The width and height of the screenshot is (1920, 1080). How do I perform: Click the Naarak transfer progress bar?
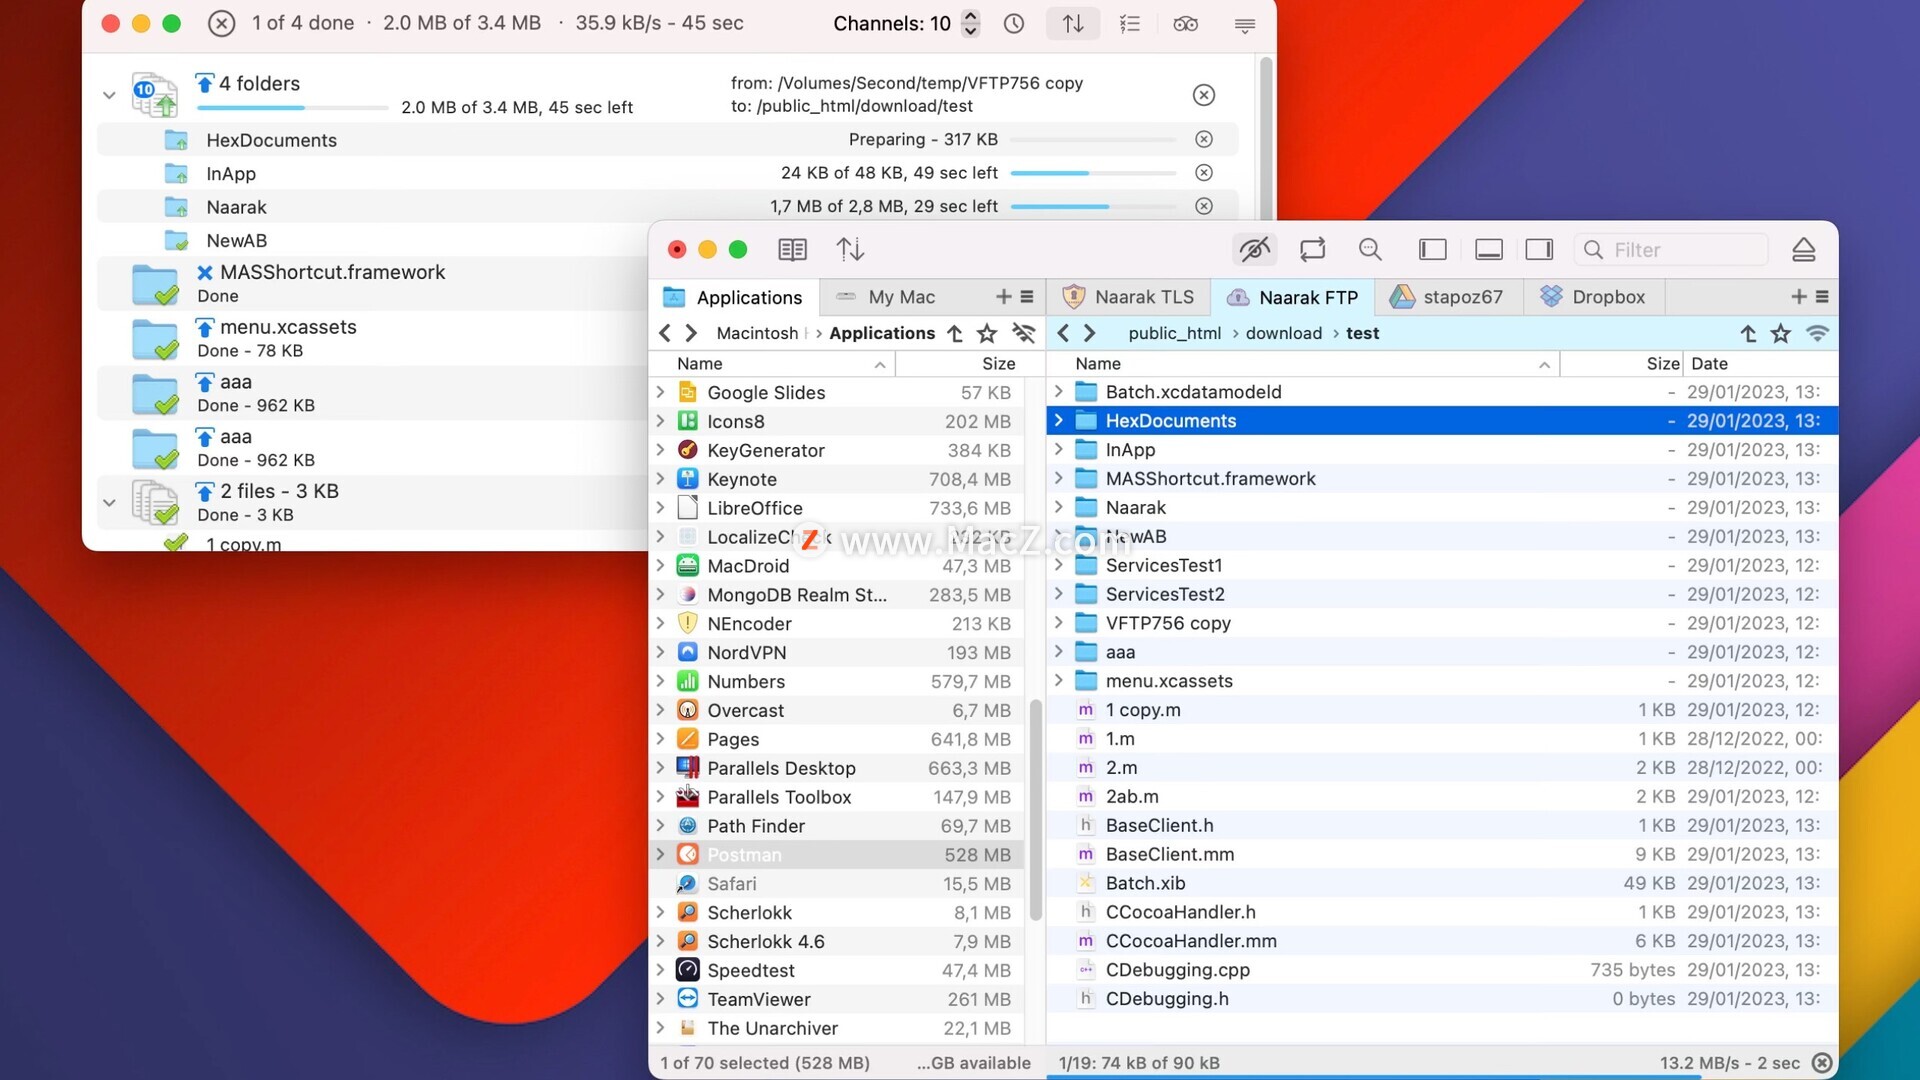pos(1094,206)
